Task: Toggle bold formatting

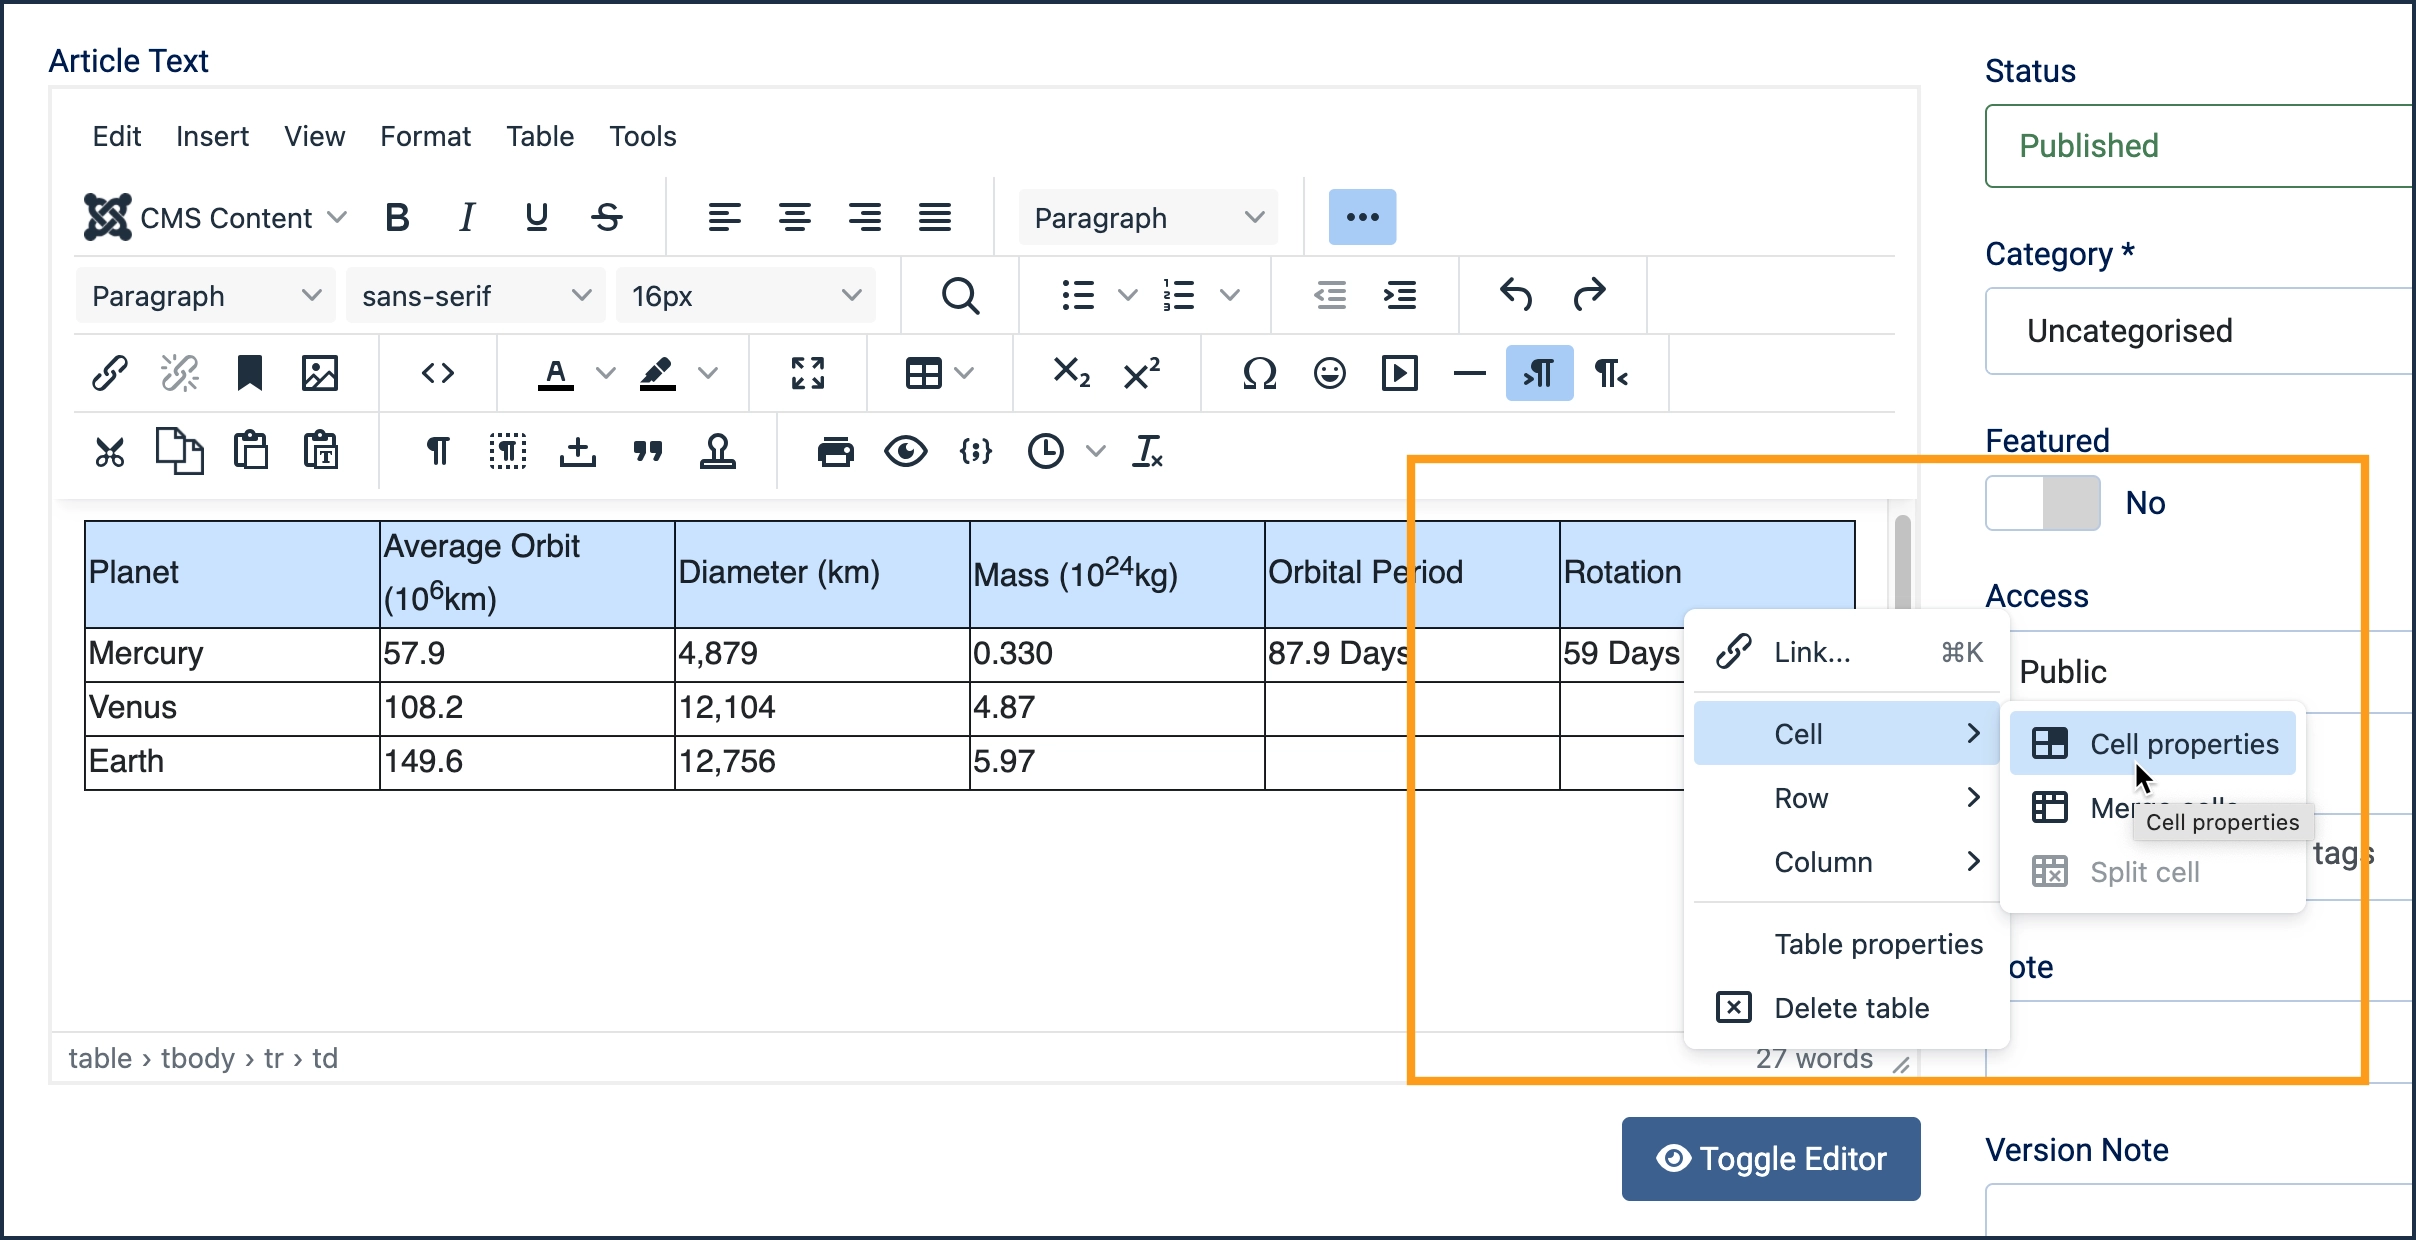Action: (397, 217)
